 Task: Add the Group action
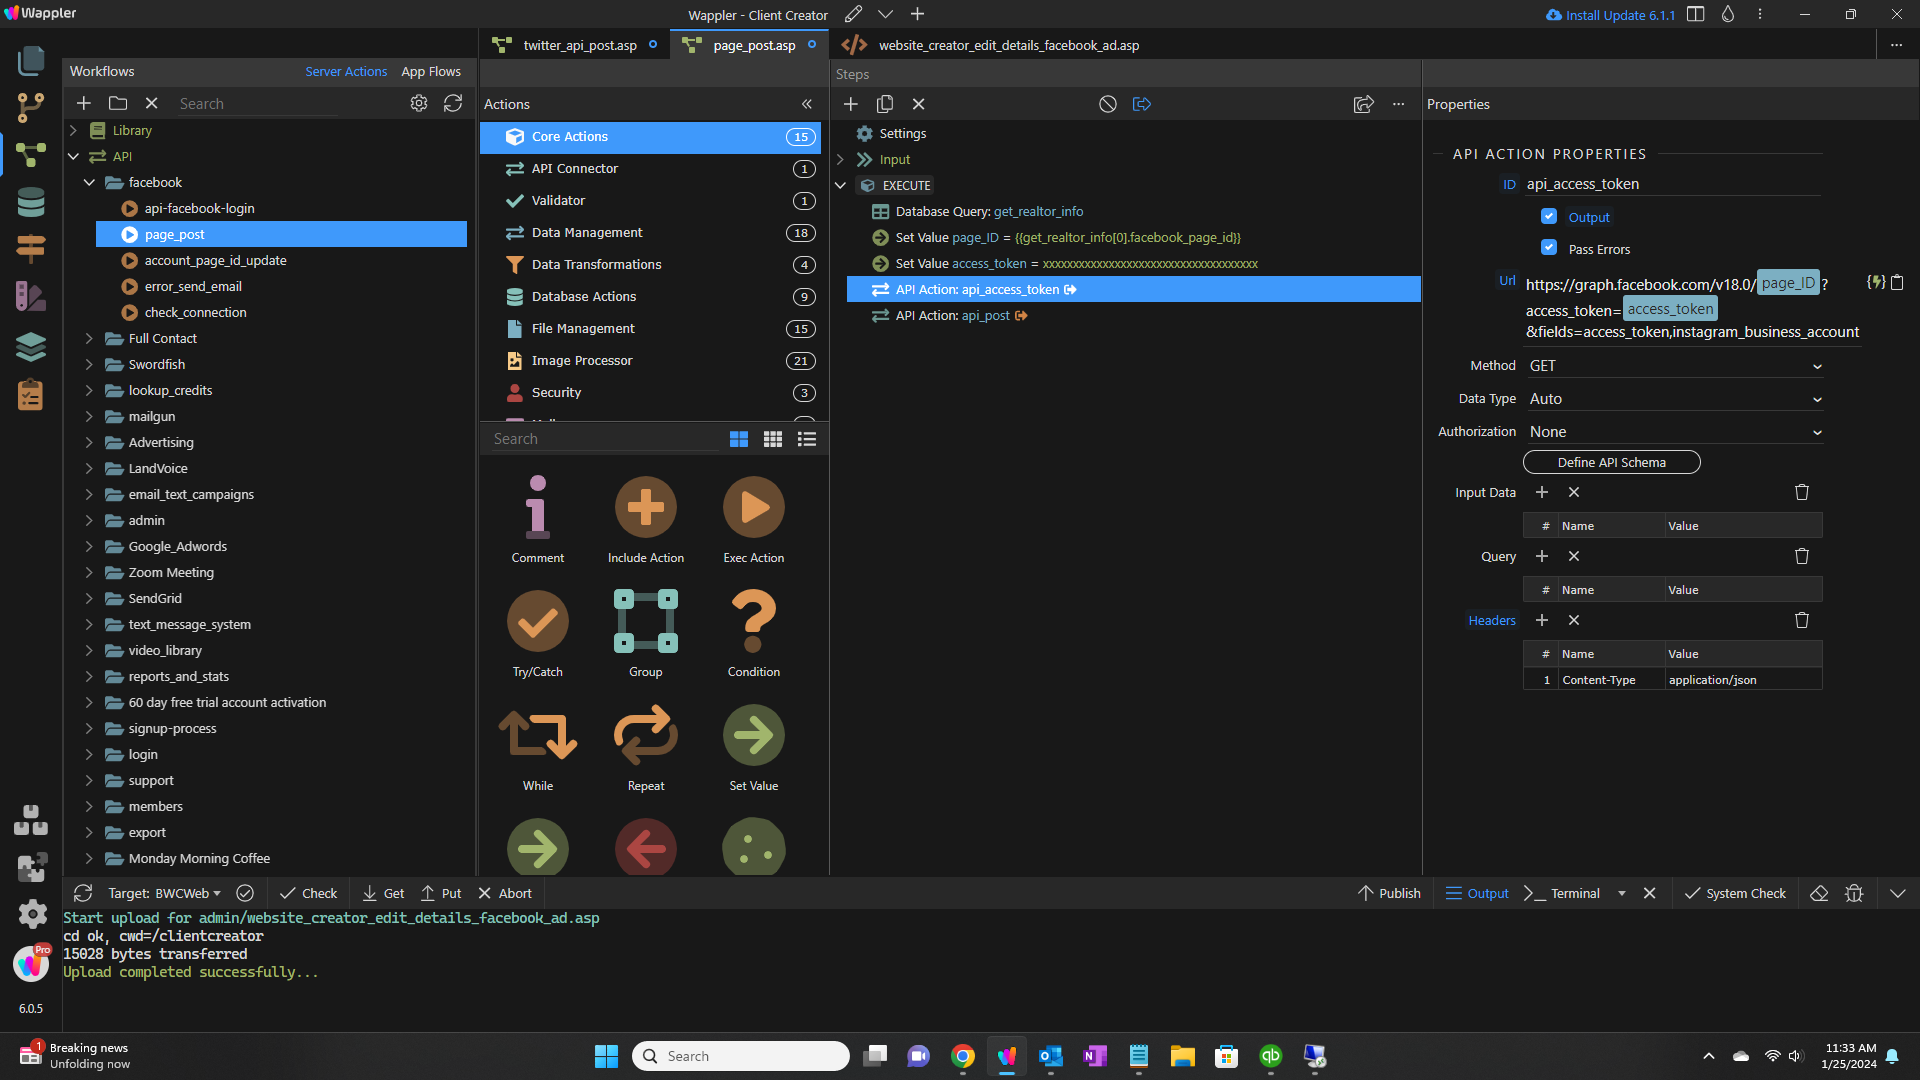[646, 633]
